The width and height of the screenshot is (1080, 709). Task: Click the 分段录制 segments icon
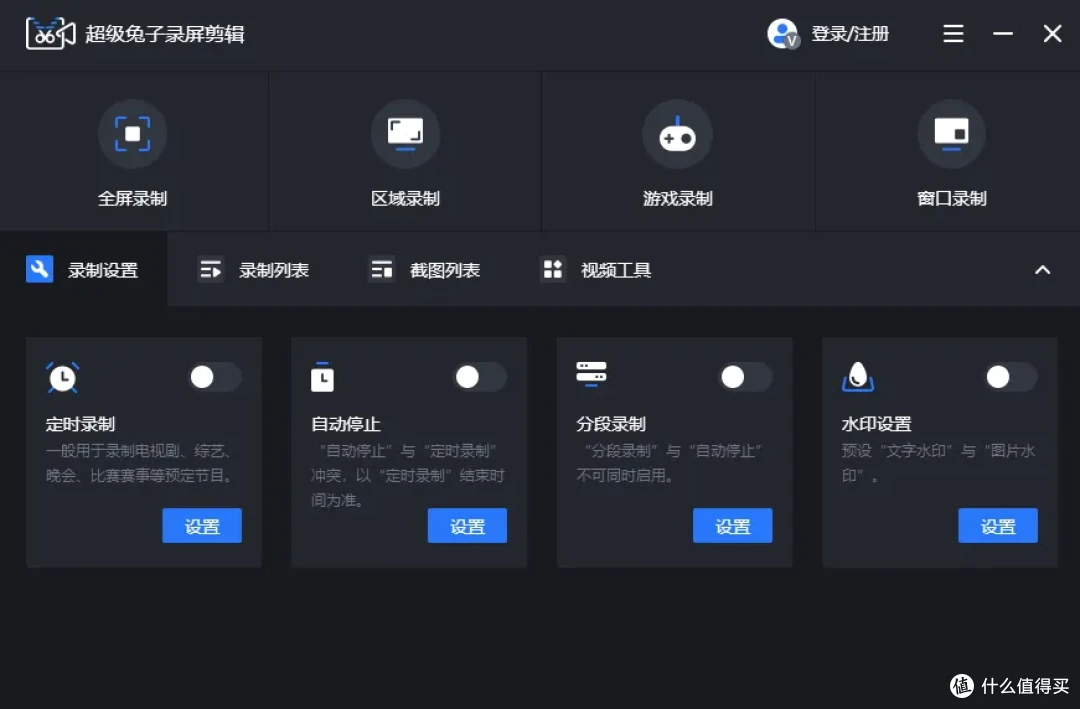click(x=591, y=374)
